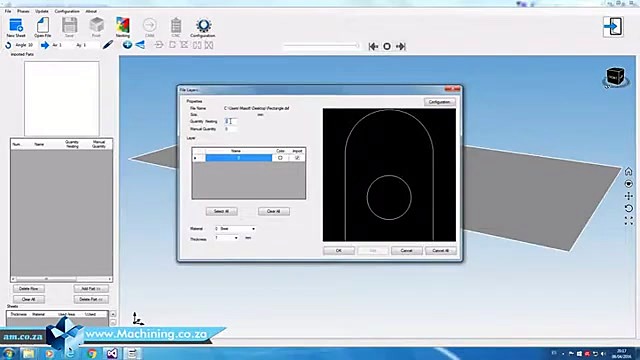Open the Windows Start menu

(9, 353)
